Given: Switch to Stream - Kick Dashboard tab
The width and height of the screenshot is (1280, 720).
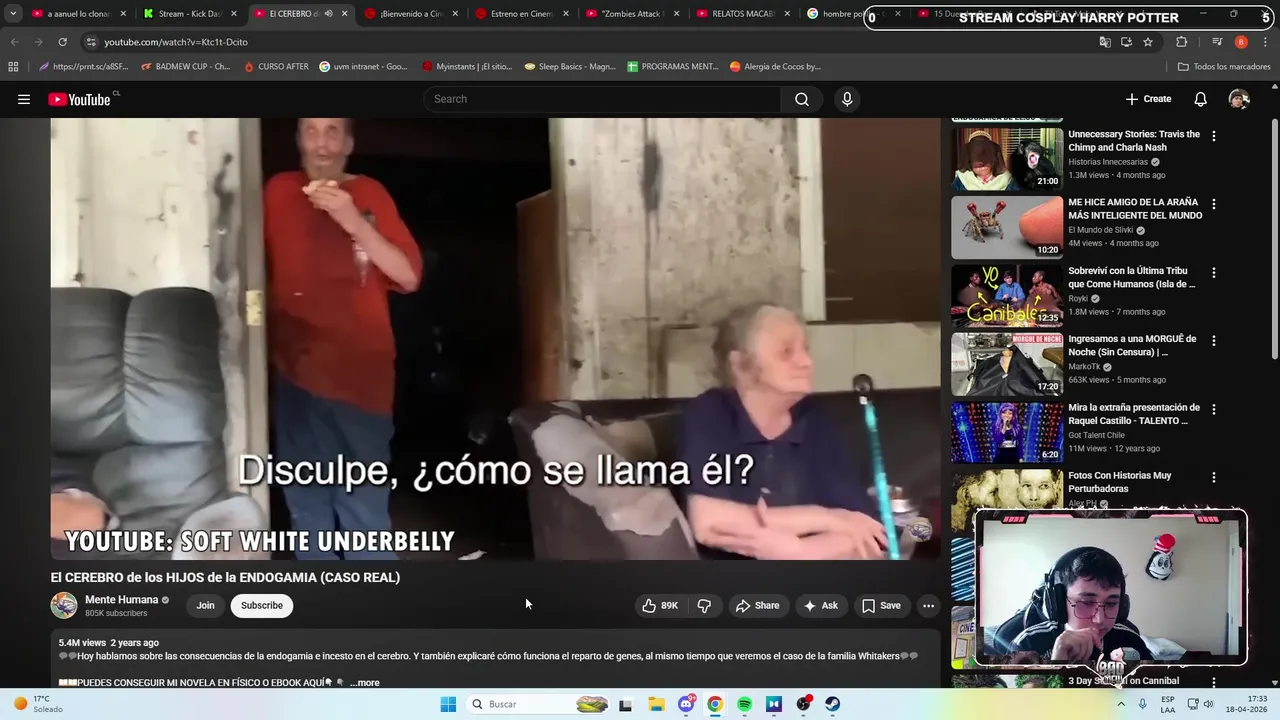Looking at the screenshot, I should click(189, 14).
